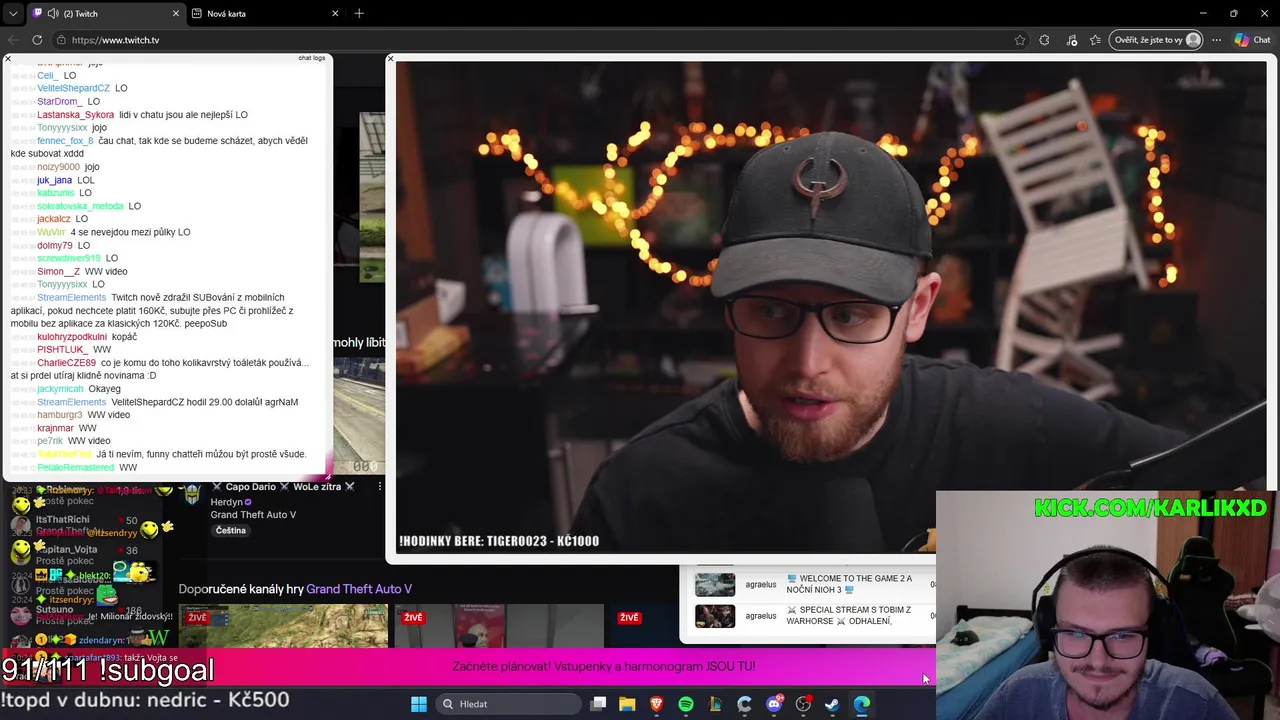This screenshot has height=720, width=1280.
Task: Open Discord from the taskbar
Action: tap(774, 704)
